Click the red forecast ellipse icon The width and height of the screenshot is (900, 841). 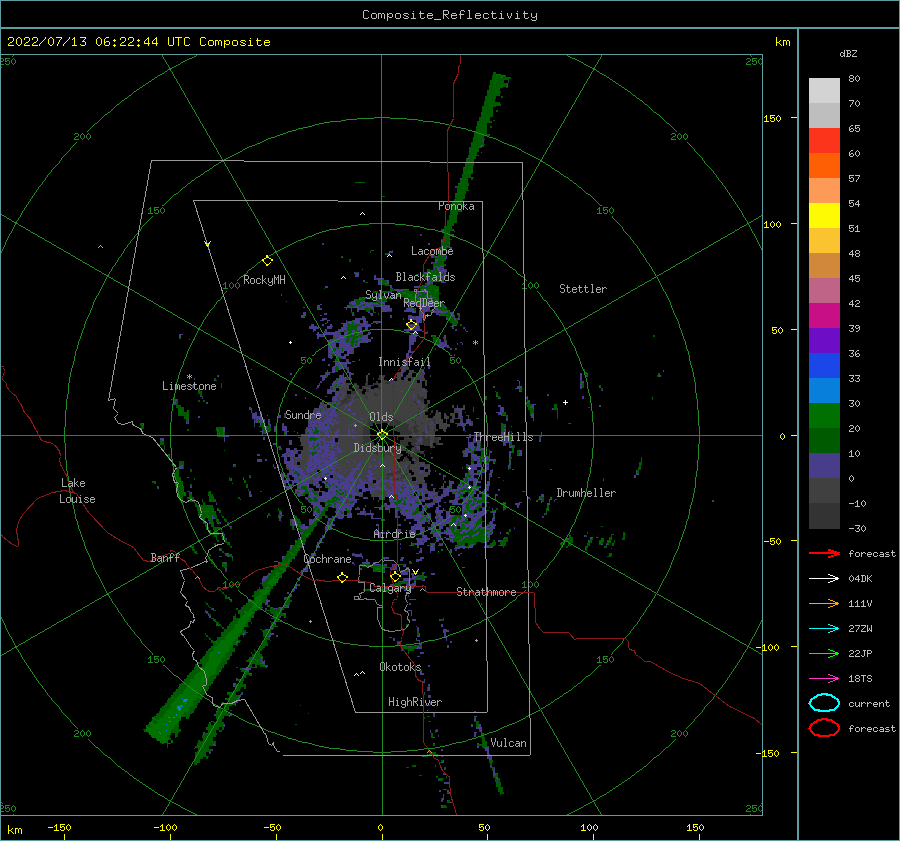(824, 728)
